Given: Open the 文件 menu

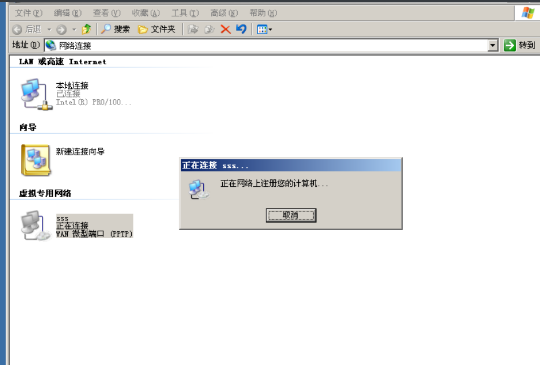Looking at the screenshot, I should click(x=28, y=13).
